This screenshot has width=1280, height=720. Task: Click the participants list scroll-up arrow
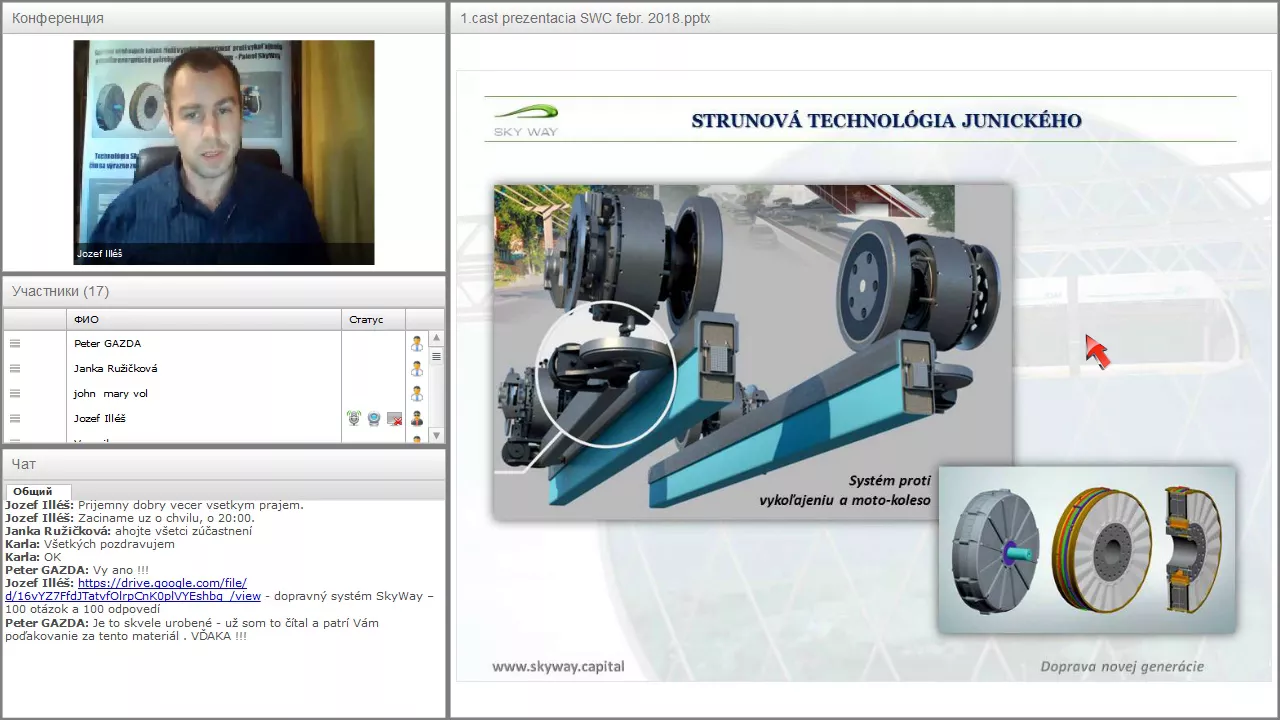coord(436,338)
